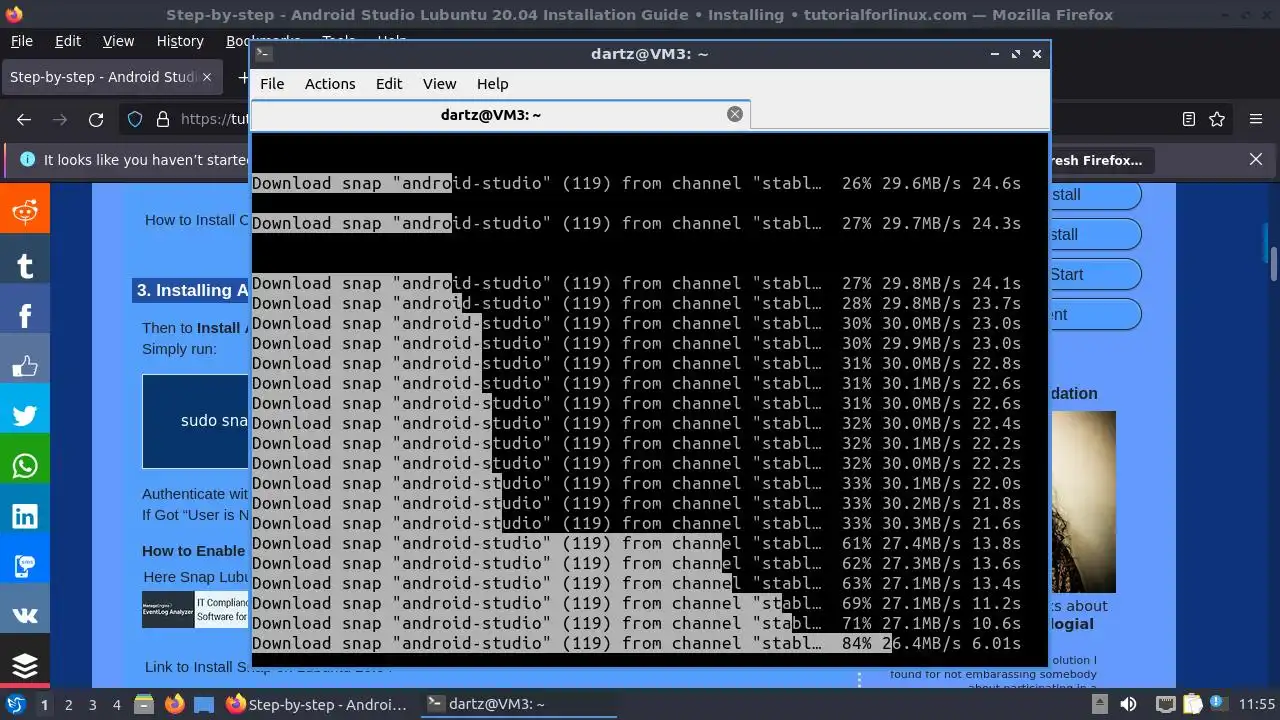Open the terminal Actions menu

point(330,84)
